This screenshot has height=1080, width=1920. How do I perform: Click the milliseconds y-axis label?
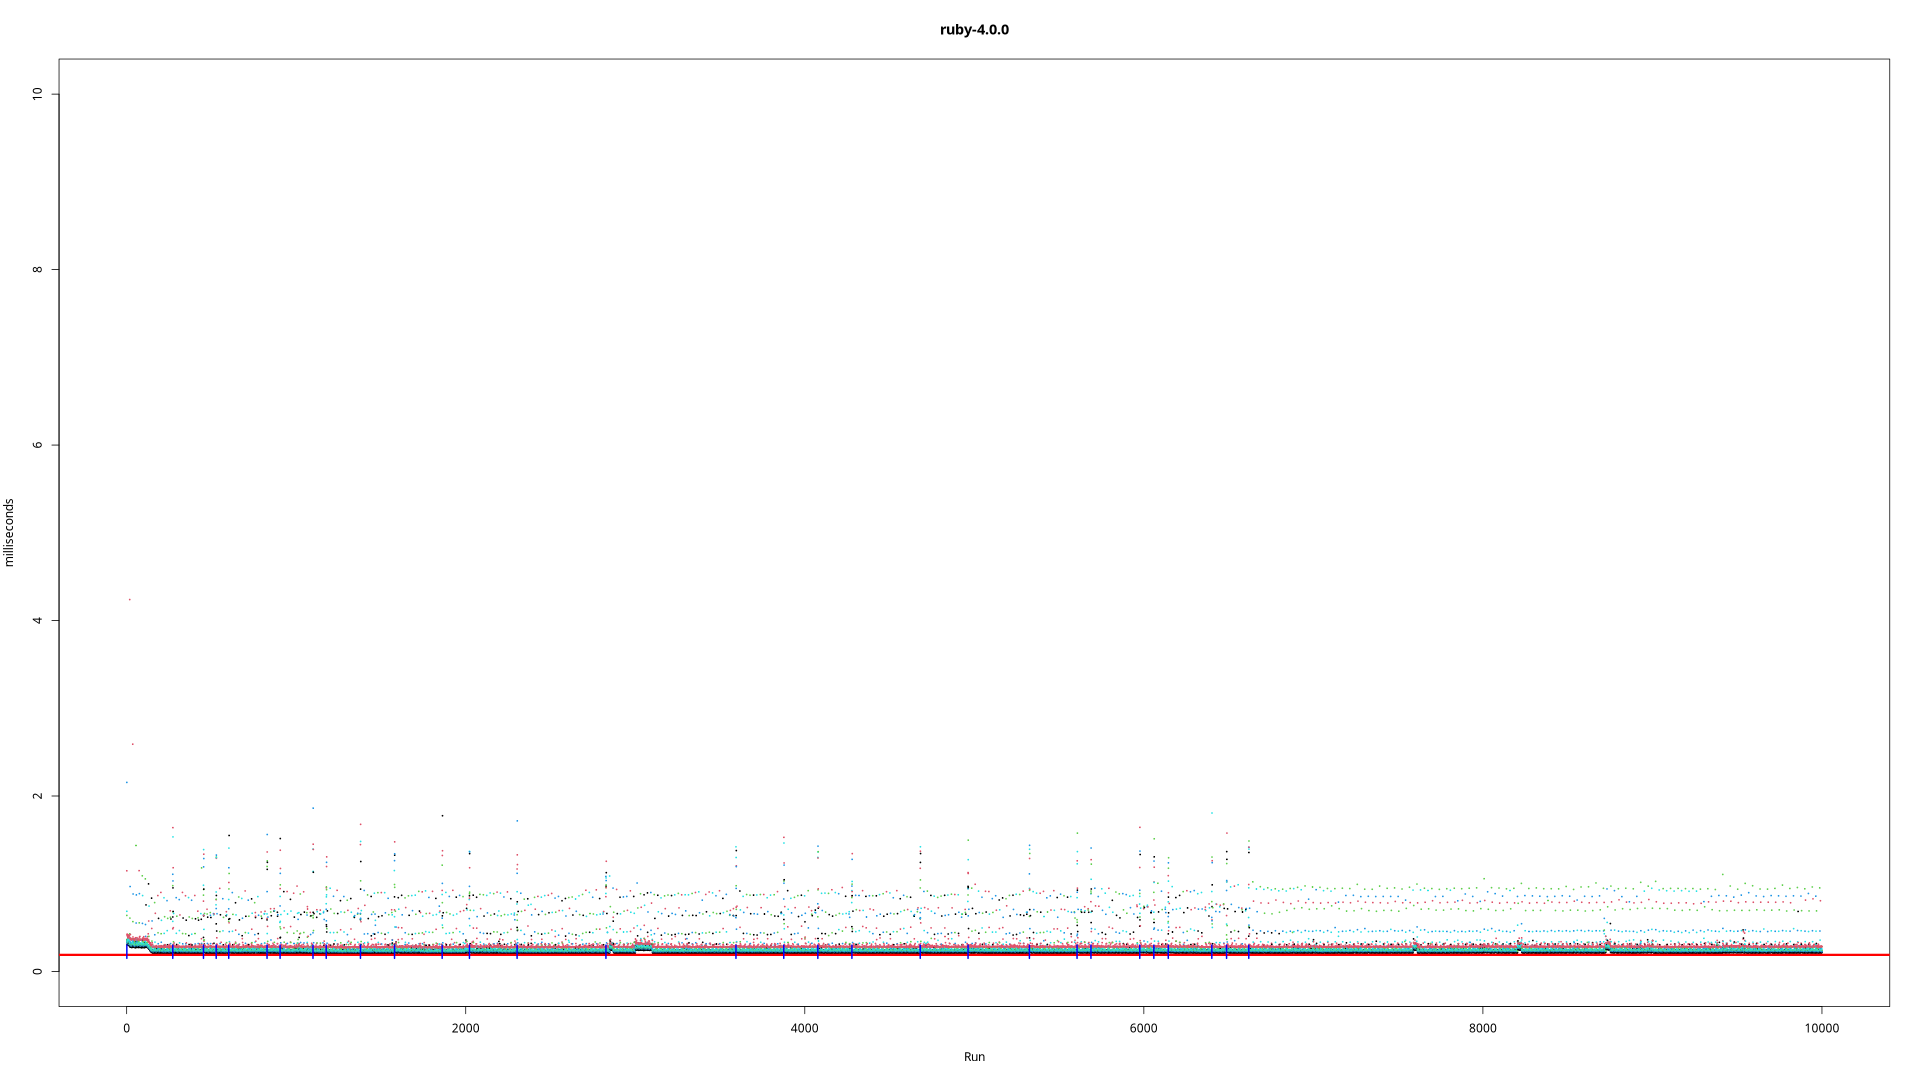click(10, 532)
